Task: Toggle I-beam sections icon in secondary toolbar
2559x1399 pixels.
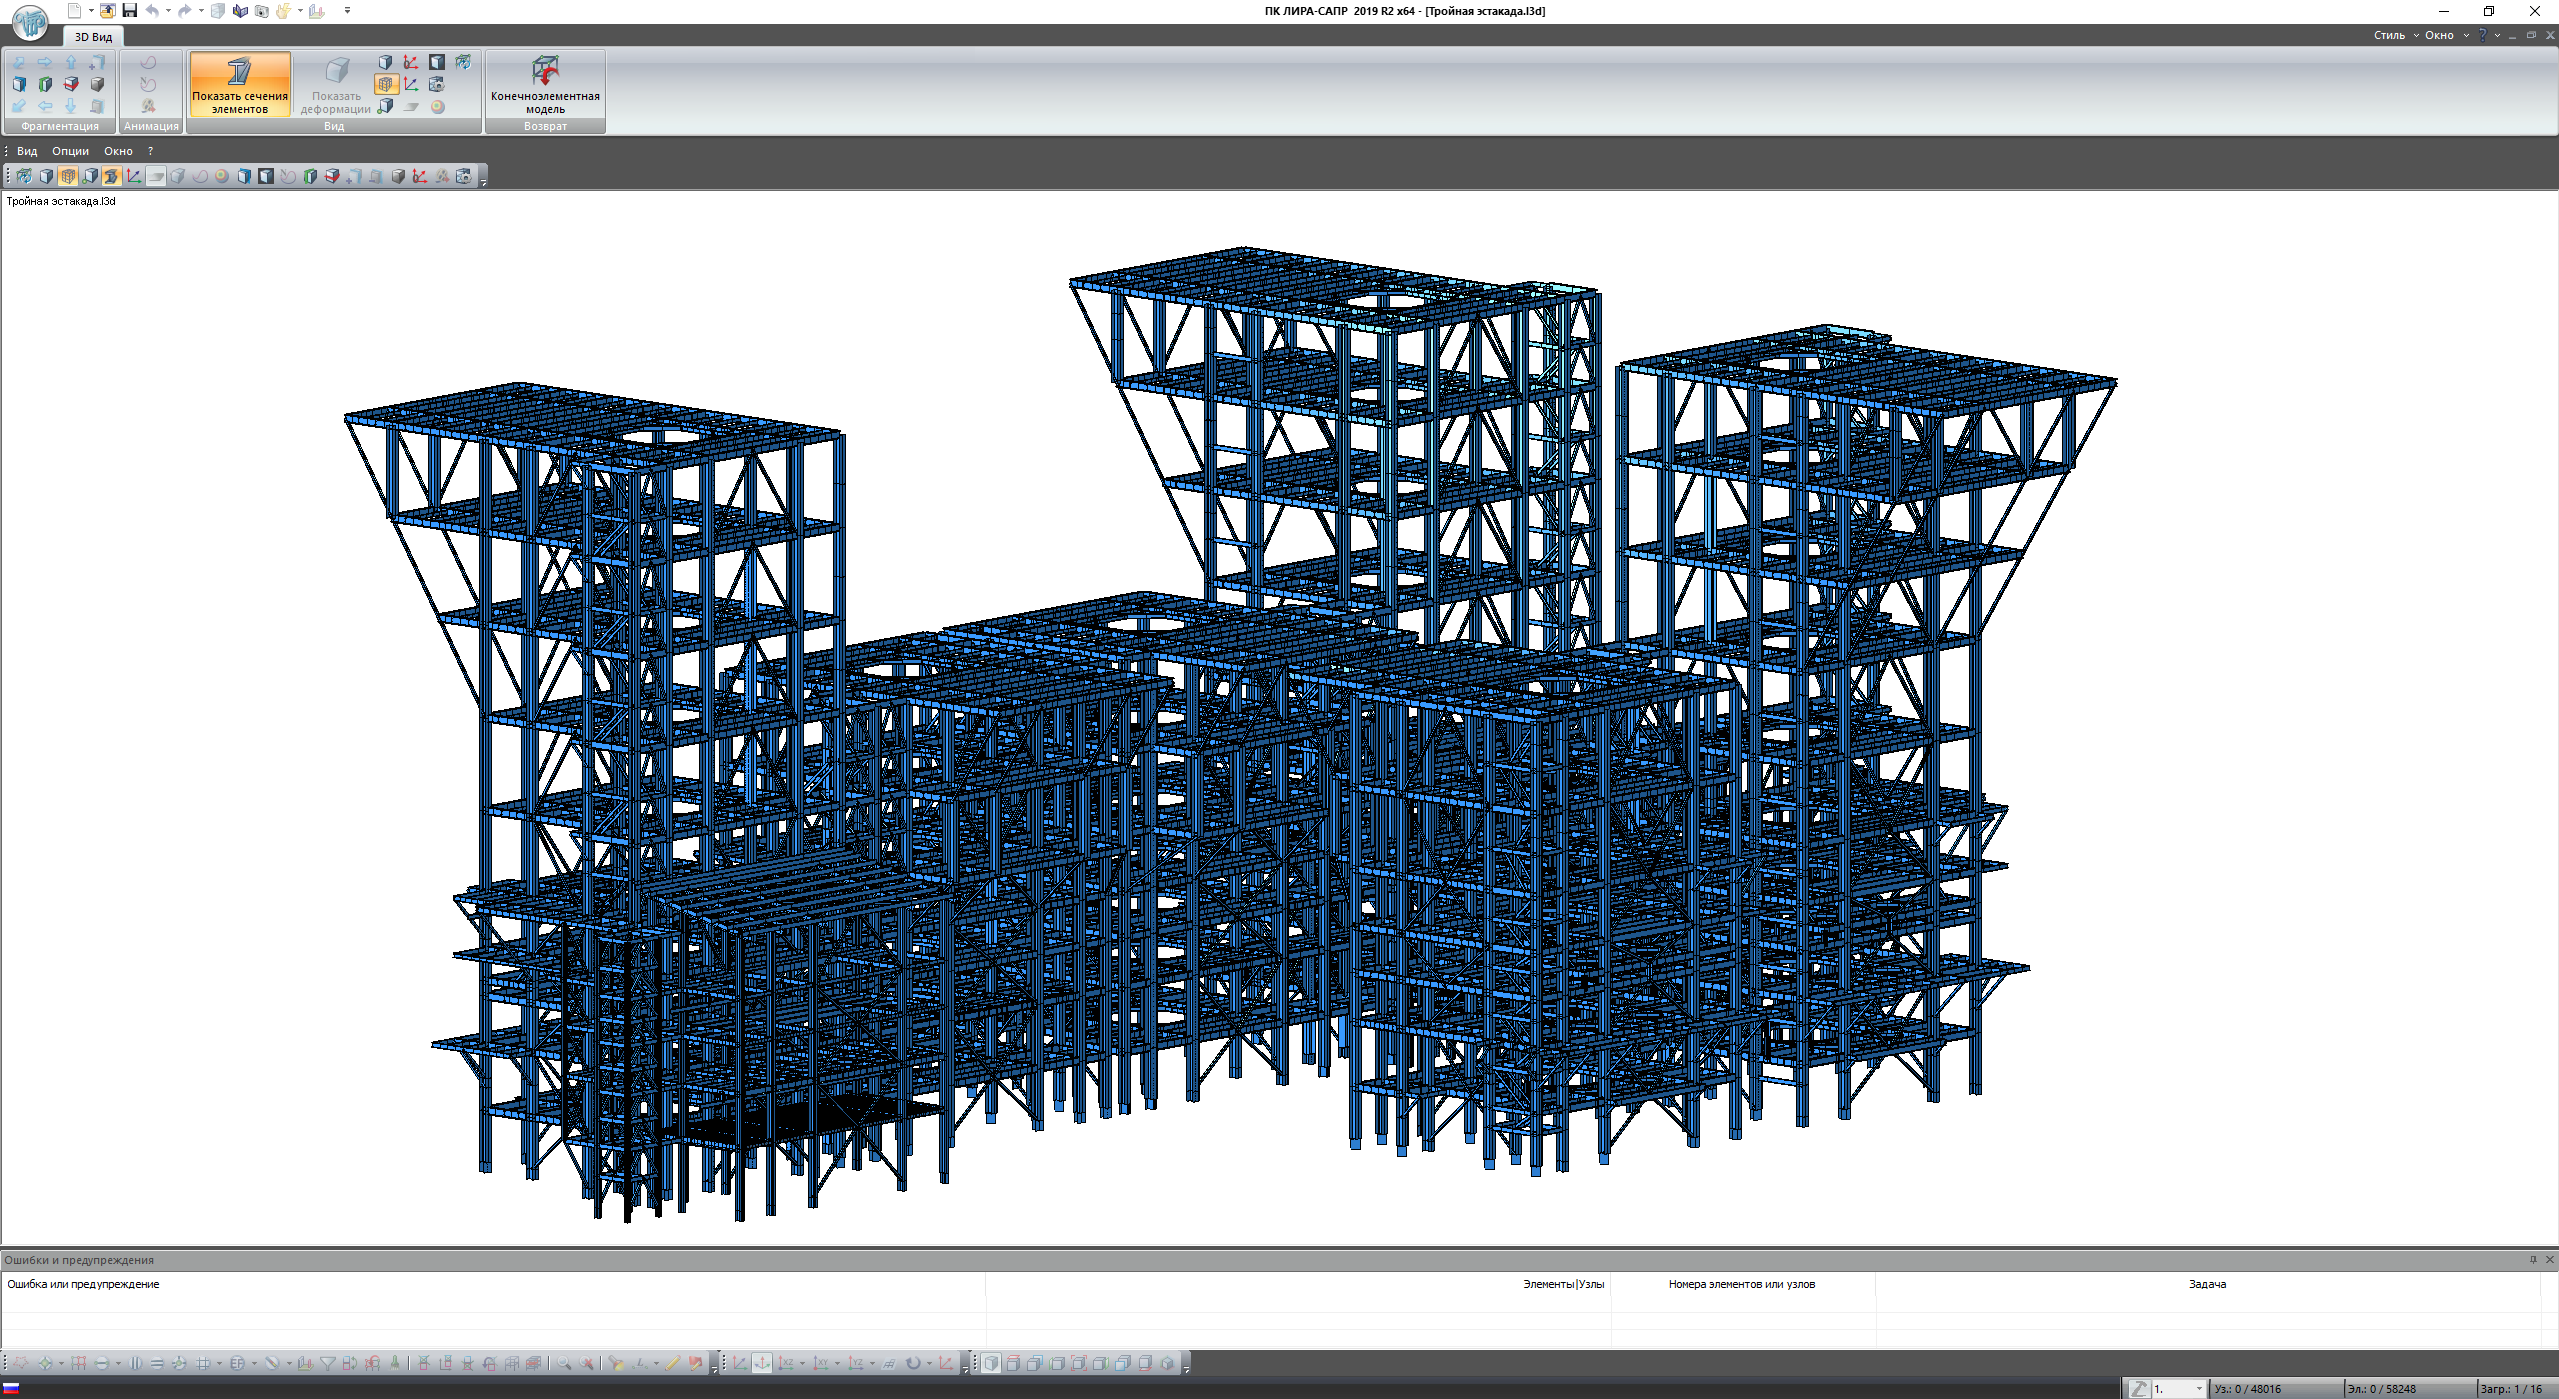Action: coord(111,176)
